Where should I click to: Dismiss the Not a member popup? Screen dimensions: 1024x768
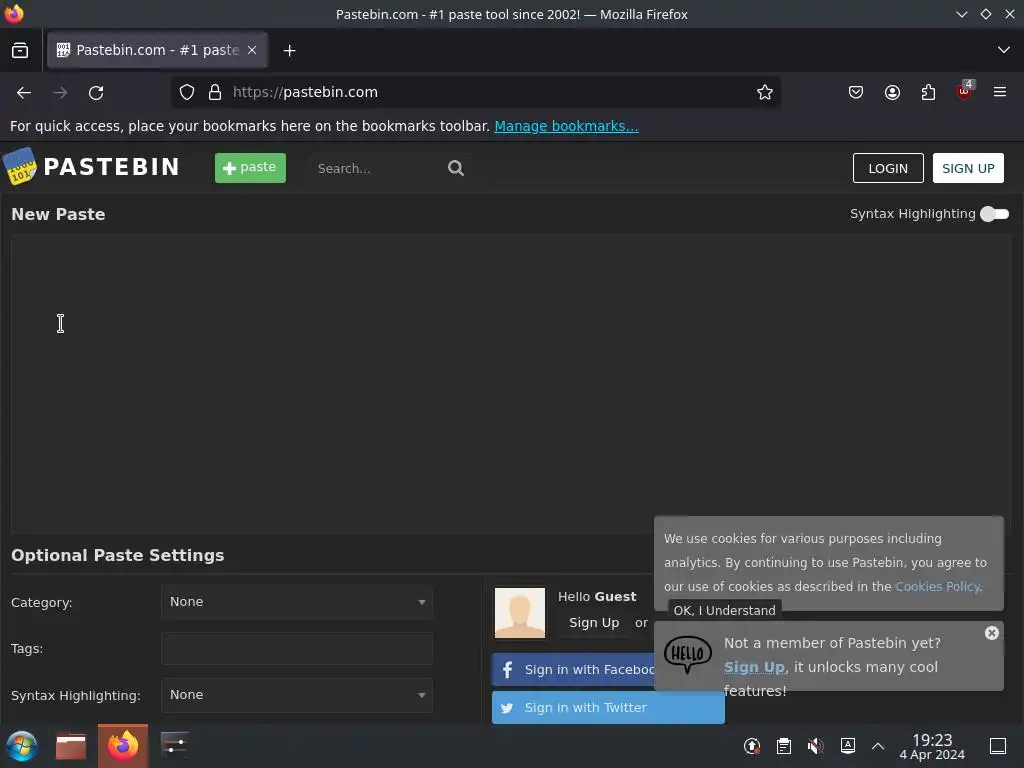991,633
